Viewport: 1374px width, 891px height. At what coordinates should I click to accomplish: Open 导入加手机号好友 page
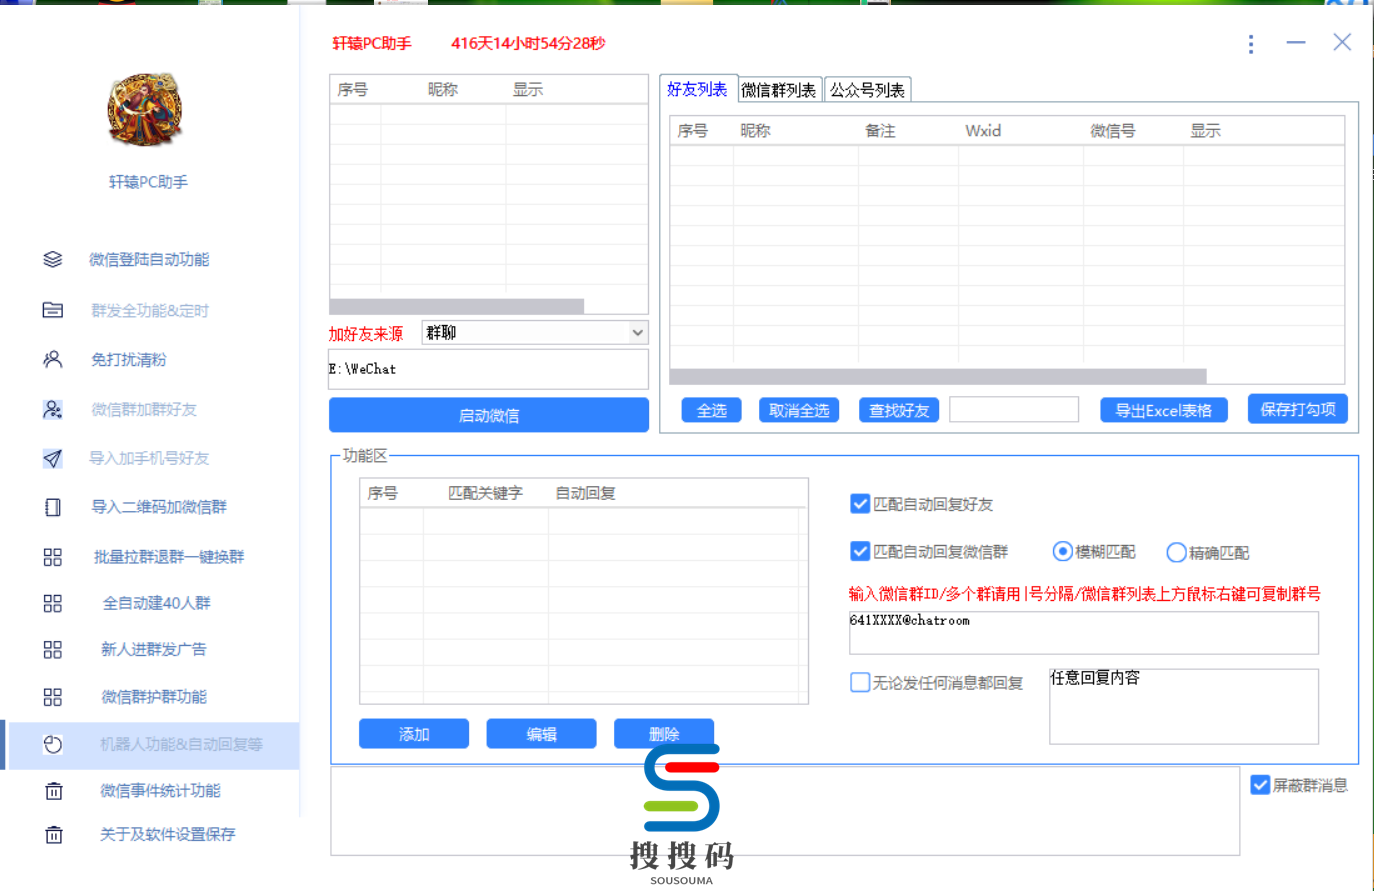tap(149, 458)
